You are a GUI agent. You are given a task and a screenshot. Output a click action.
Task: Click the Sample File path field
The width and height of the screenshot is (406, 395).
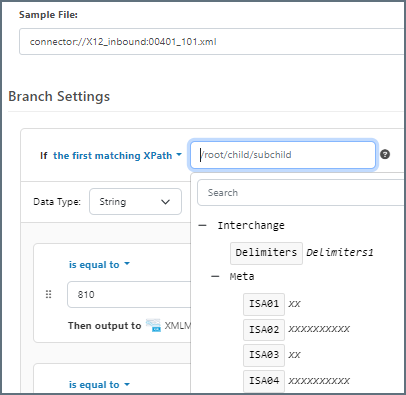[x=212, y=42]
